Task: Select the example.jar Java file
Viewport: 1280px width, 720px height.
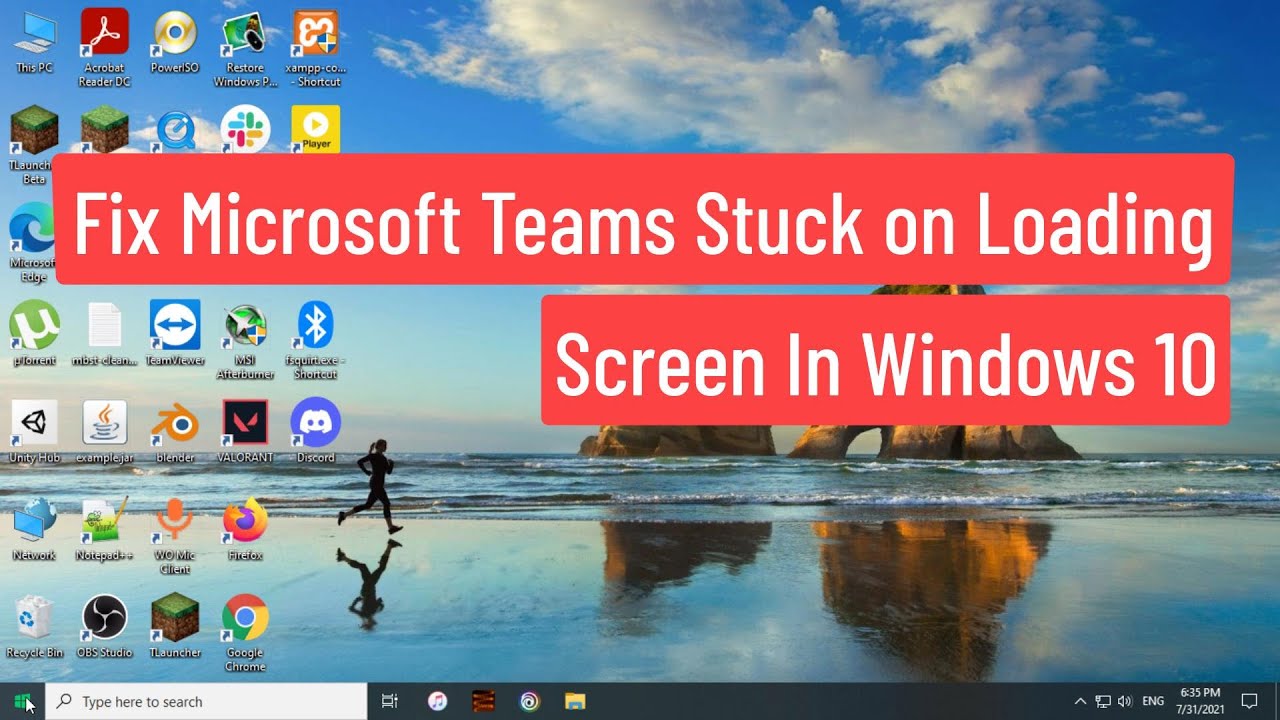Action: [x=105, y=431]
